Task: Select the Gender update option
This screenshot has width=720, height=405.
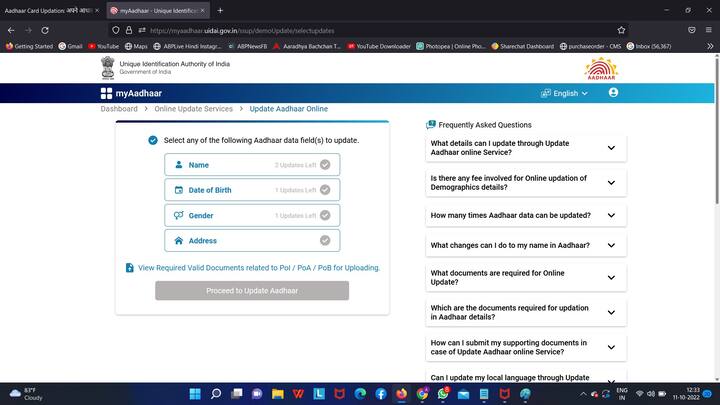Action: [252, 216]
